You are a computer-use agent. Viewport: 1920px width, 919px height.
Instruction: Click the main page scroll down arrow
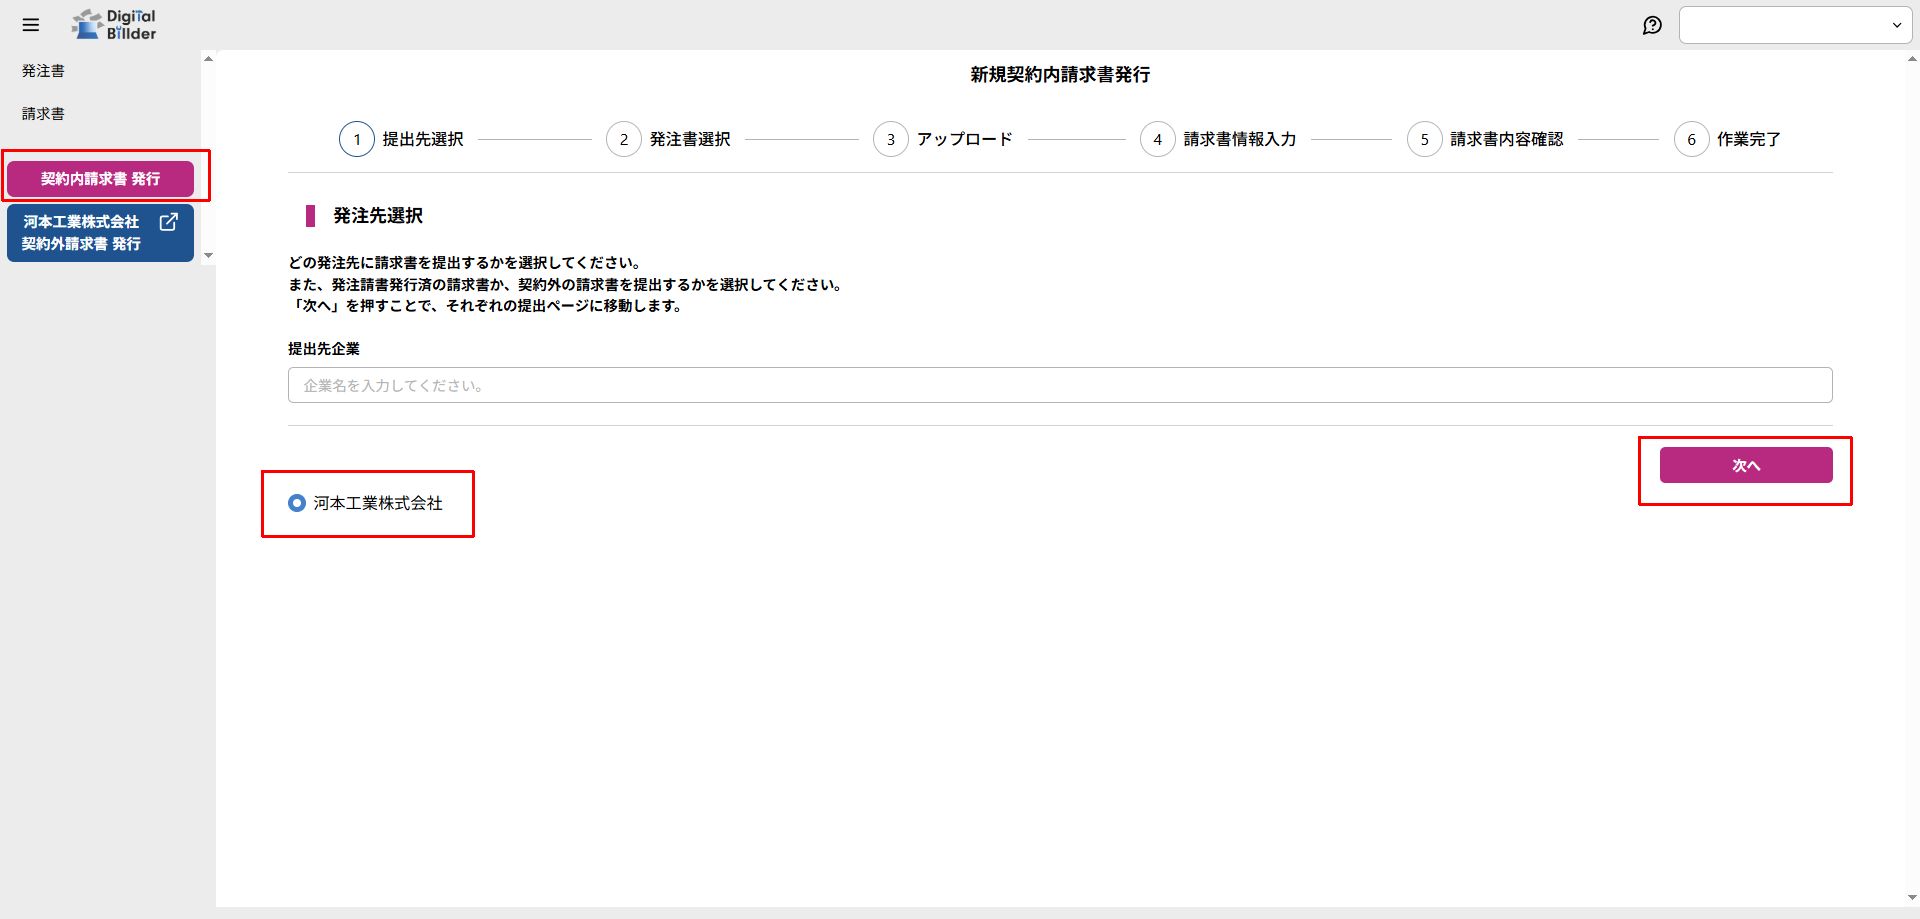[x=1912, y=898]
